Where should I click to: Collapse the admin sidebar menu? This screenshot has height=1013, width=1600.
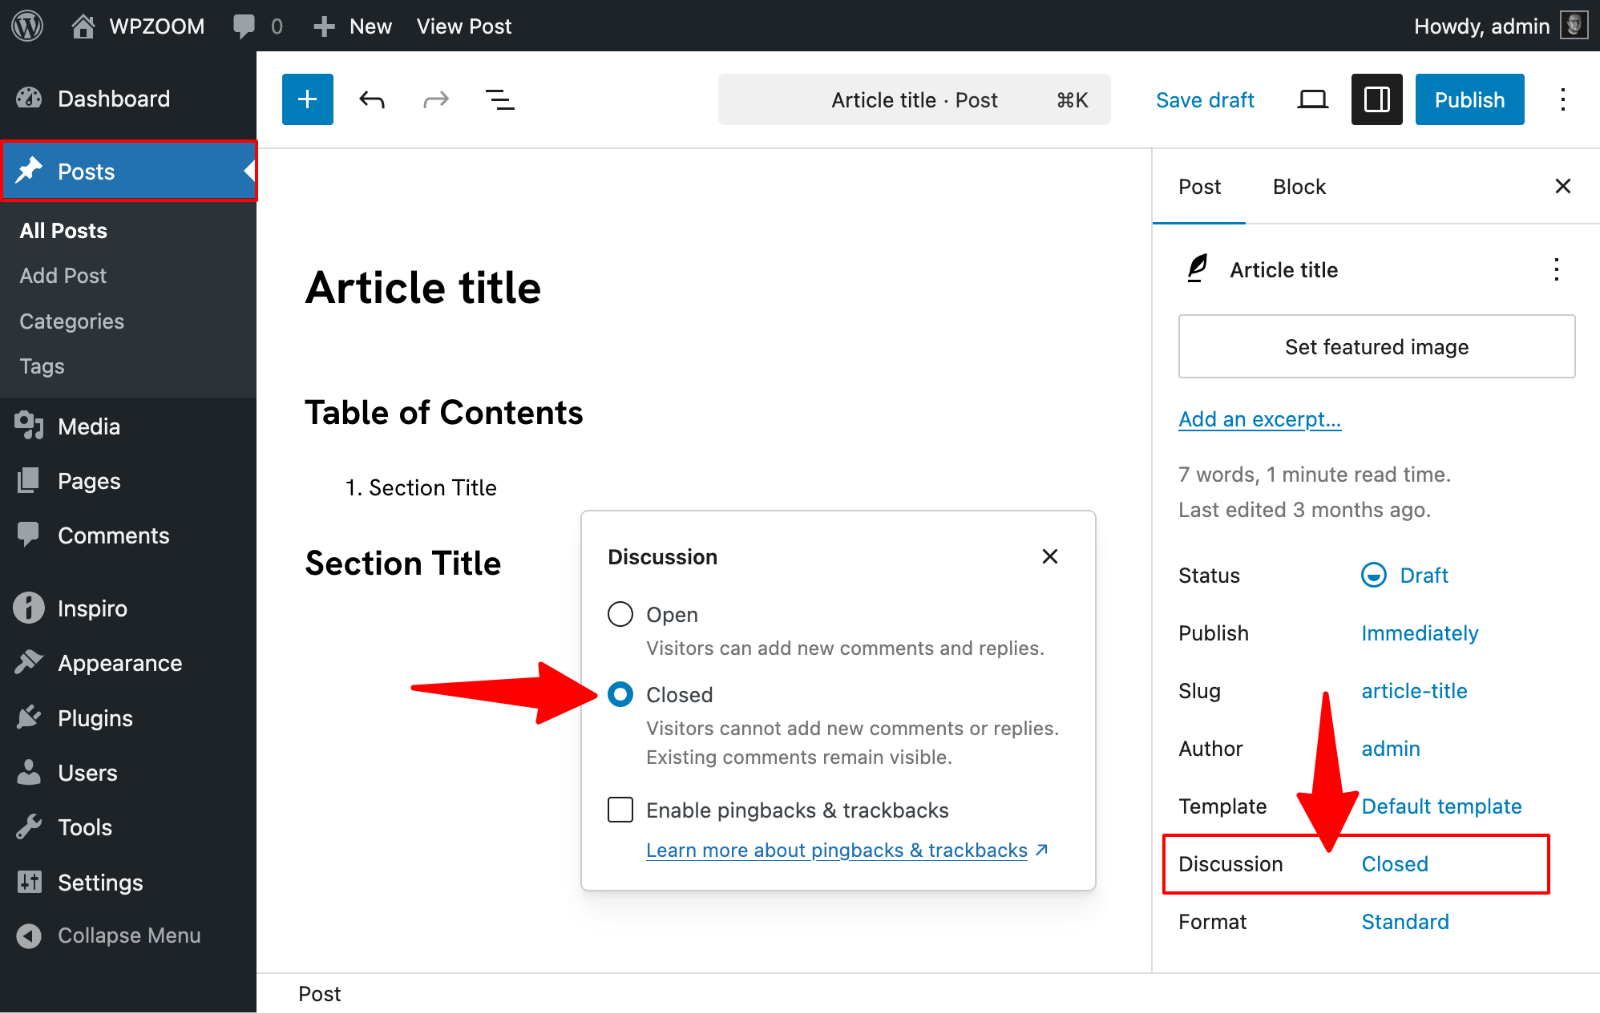[128, 936]
